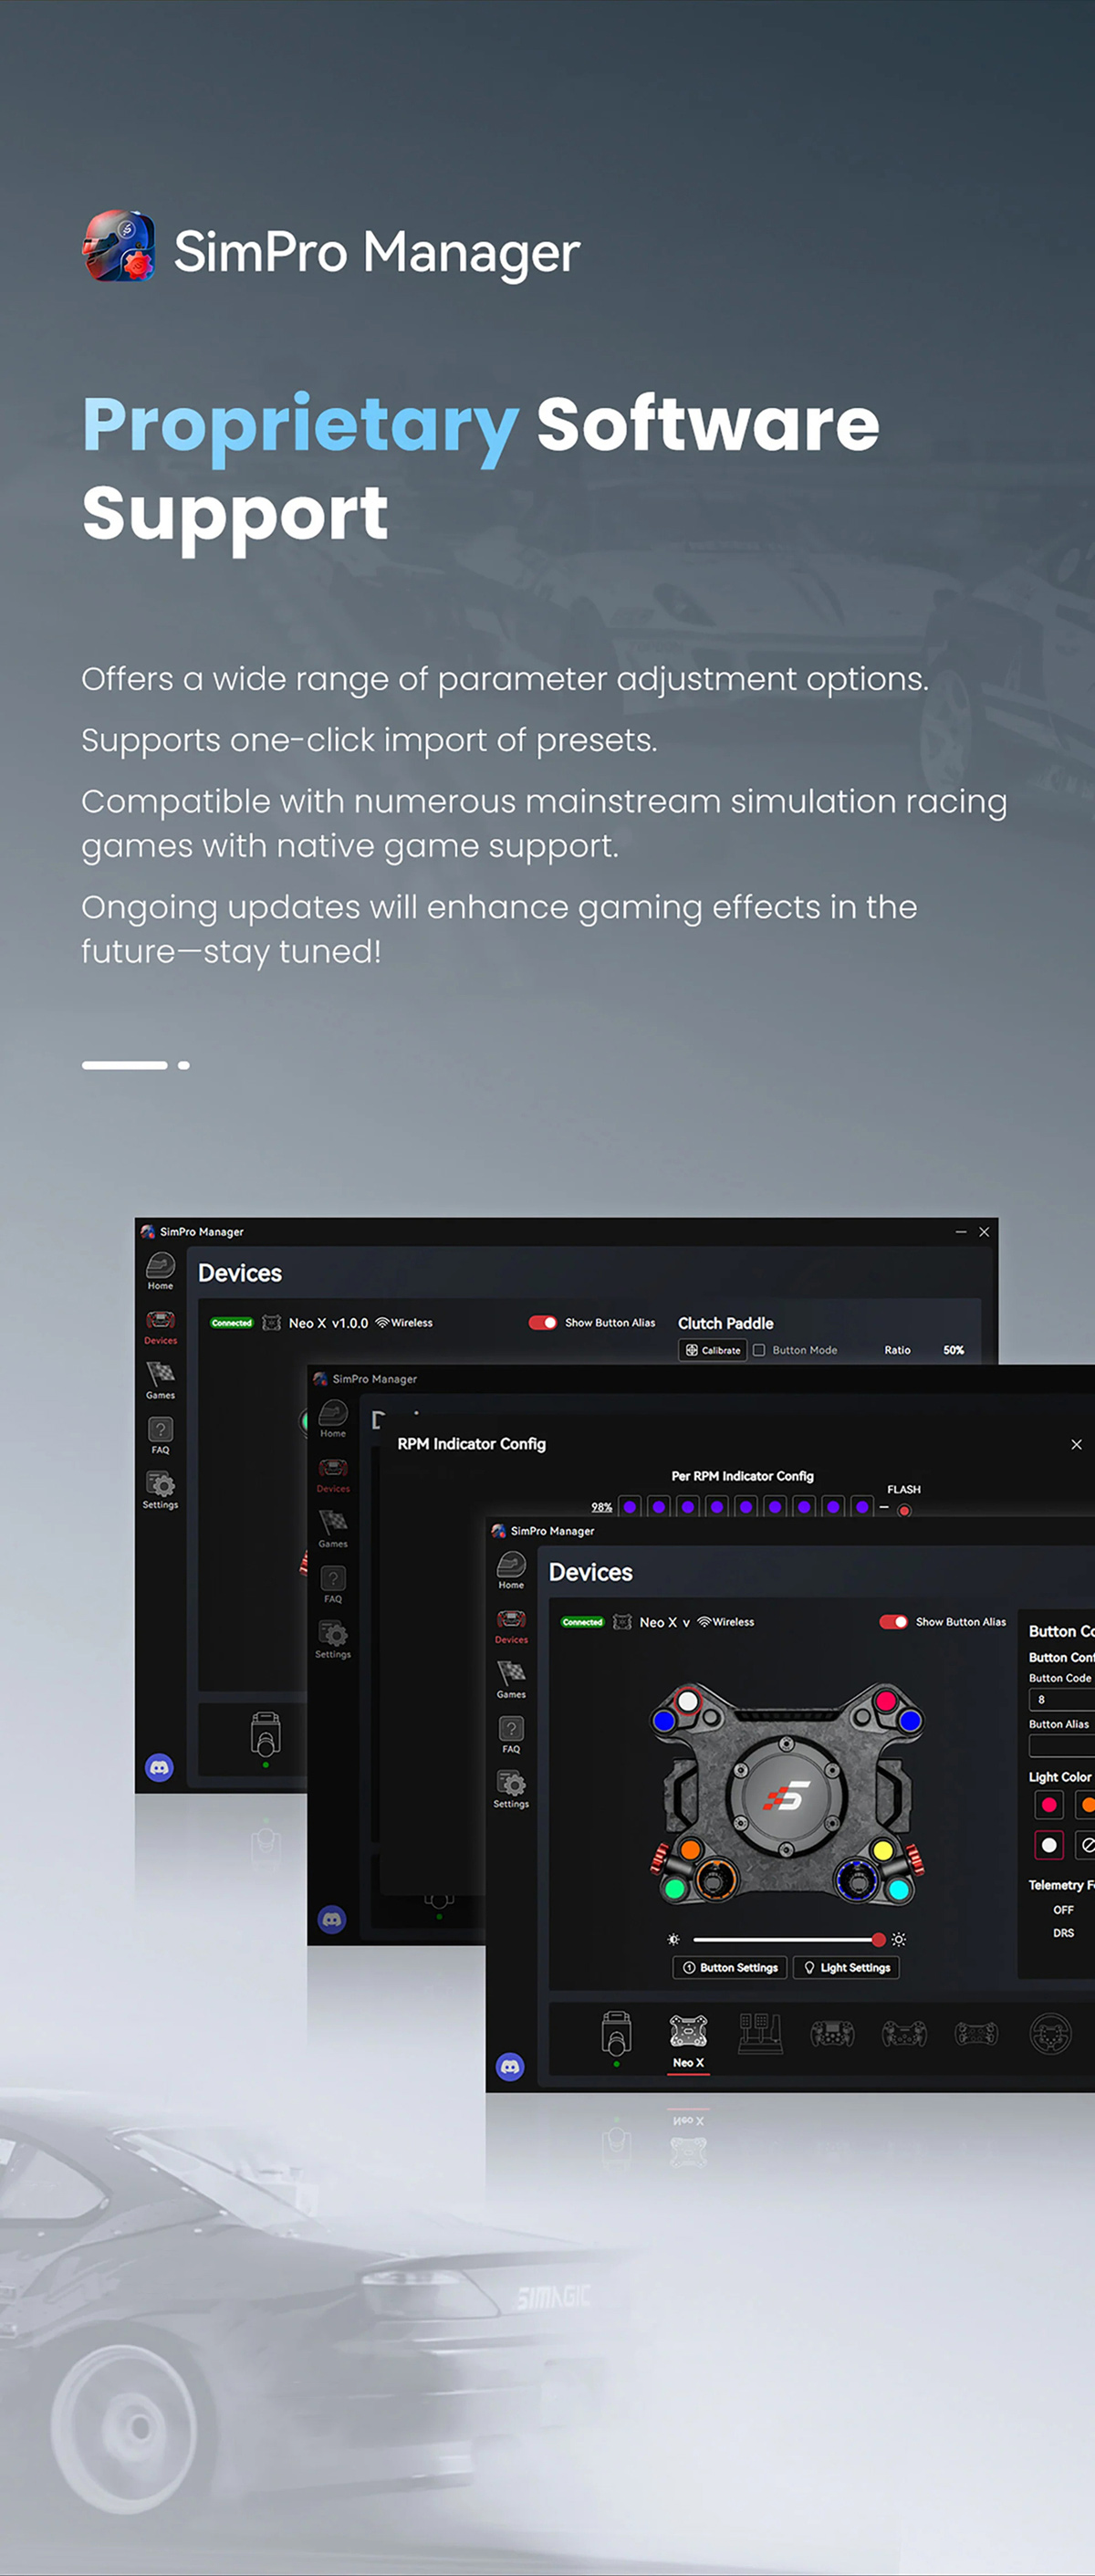This screenshot has height=2576, width=1095.
Task: Open the Home icon in the front window sidebar
Action: (511, 1568)
